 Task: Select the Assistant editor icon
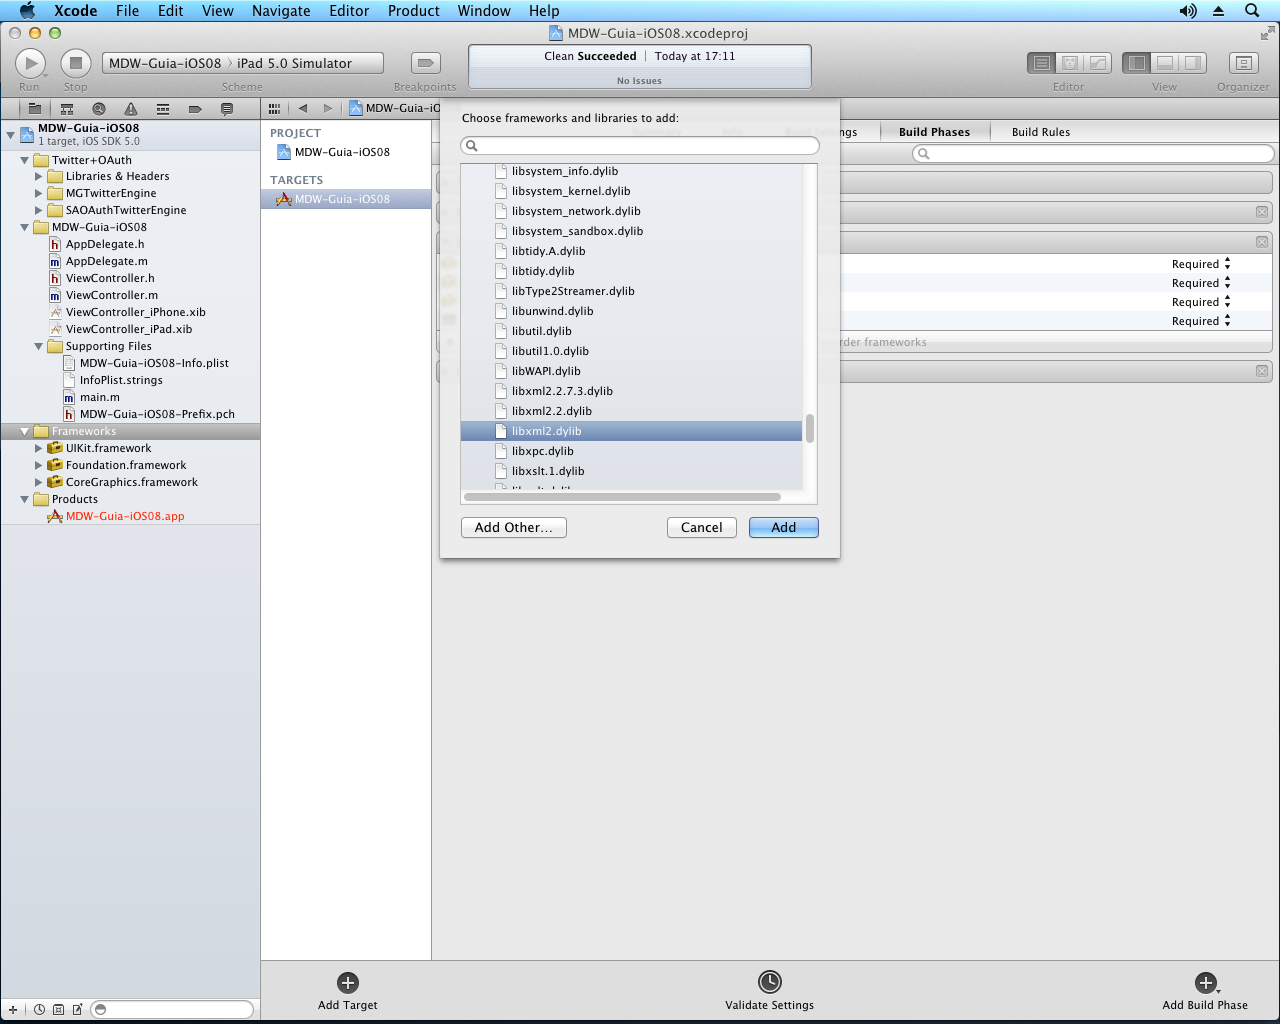(1069, 63)
